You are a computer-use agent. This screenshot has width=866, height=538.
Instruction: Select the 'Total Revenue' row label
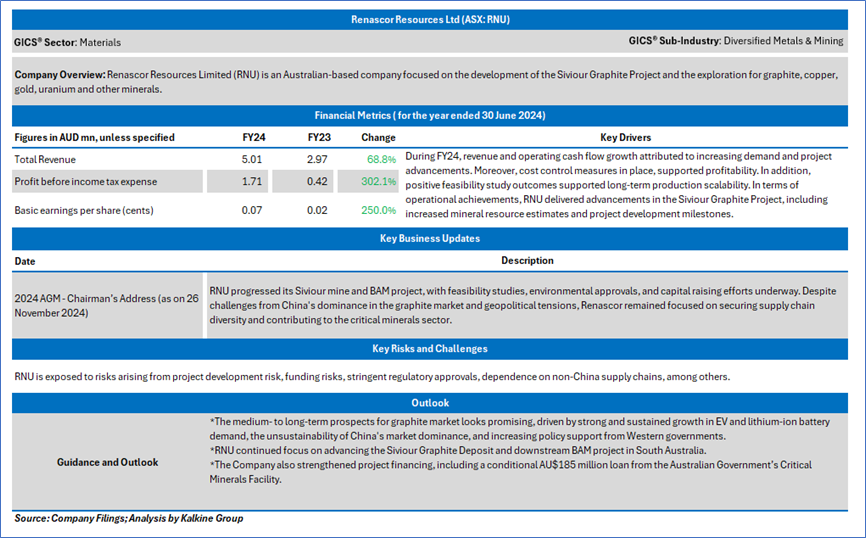coord(45,160)
